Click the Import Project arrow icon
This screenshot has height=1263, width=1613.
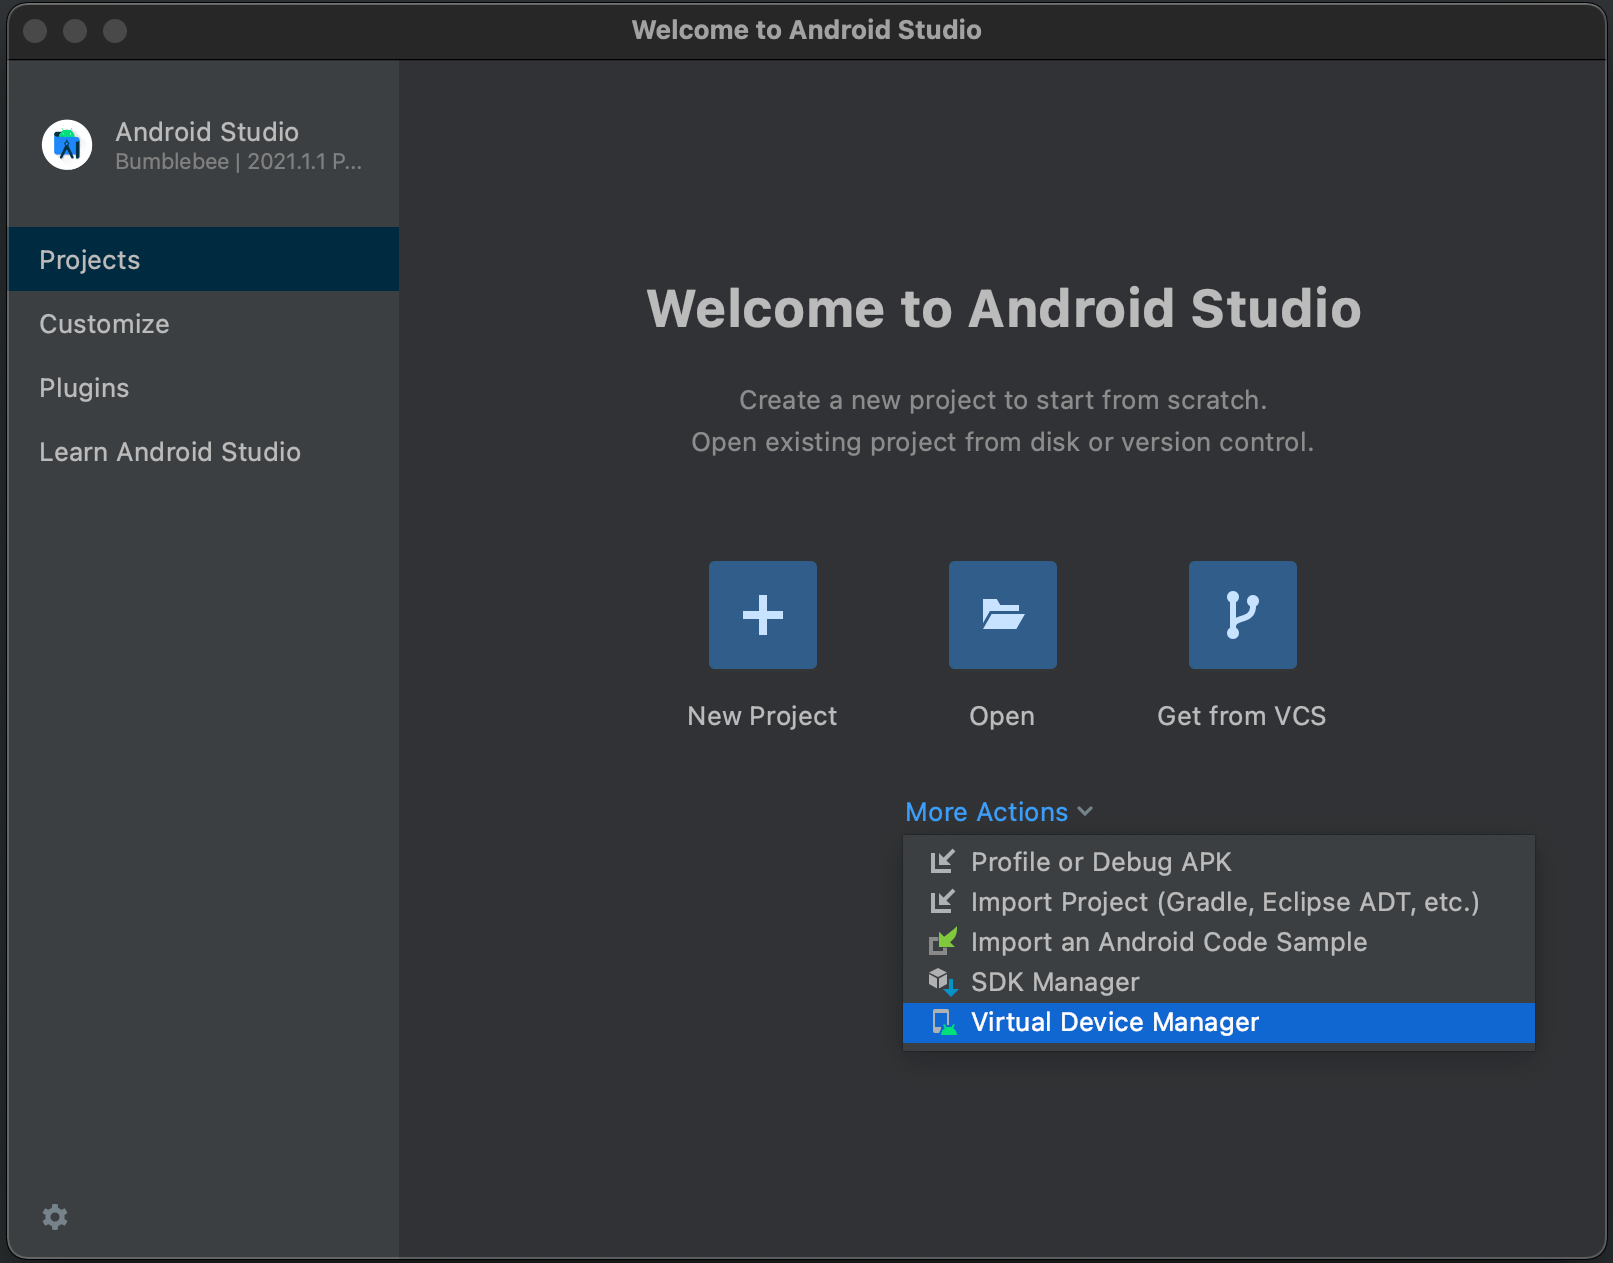(942, 902)
